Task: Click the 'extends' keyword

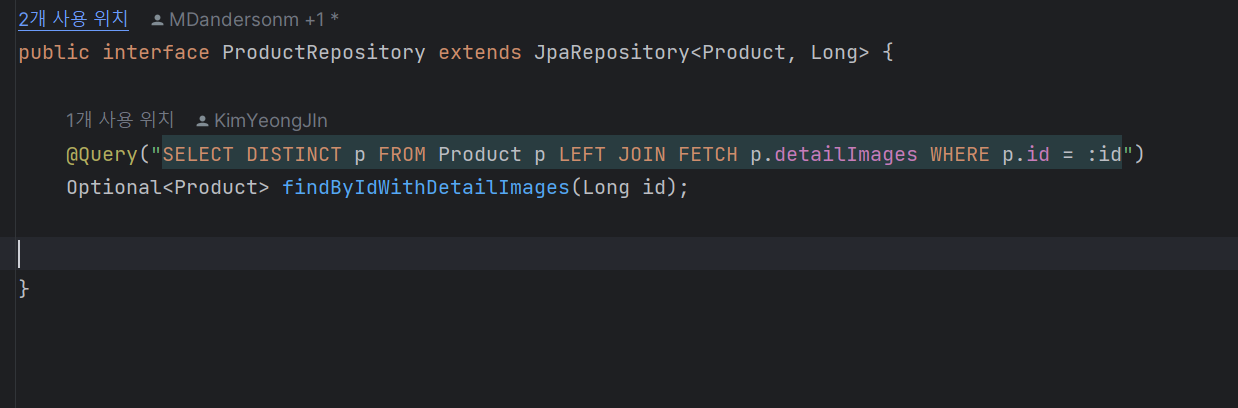Action: pos(480,53)
